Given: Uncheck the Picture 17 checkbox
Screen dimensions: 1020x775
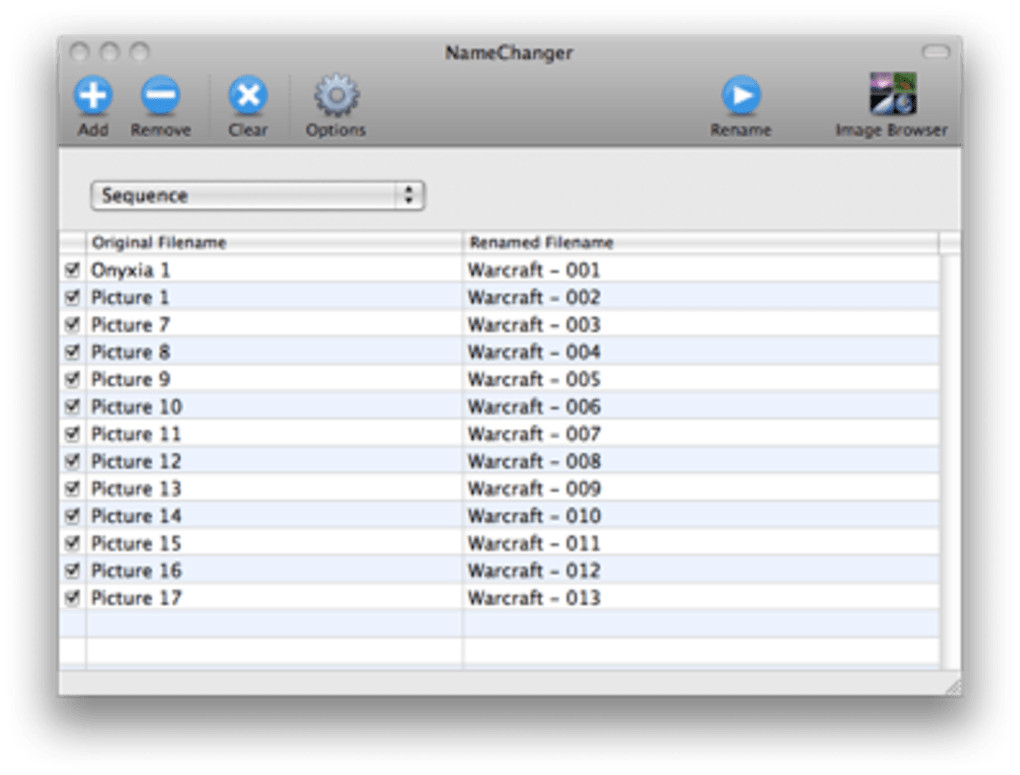Looking at the screenshot, I should (x=72, y=597).
